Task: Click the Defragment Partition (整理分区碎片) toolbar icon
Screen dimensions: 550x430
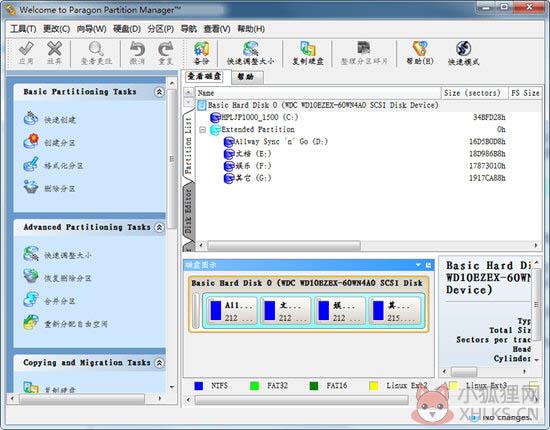Action: pos(364,48)
